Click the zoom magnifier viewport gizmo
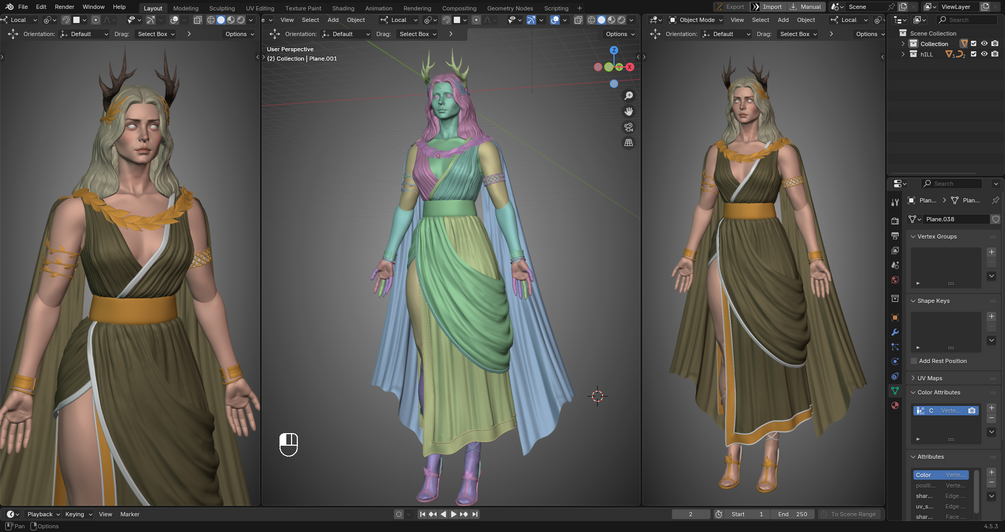The height and width of the screenshot is (532, 1005). [x=629, y=96]
